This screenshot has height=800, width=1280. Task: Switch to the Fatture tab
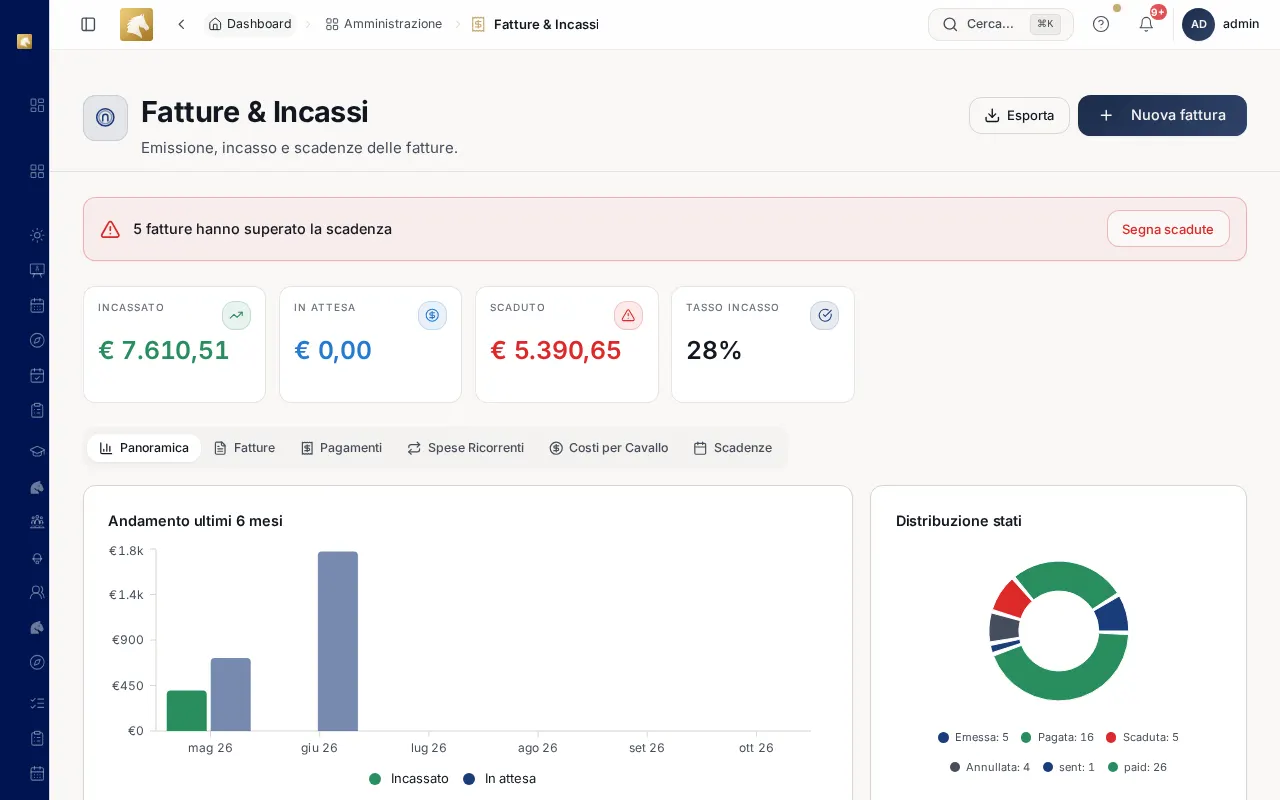[244, 448]
